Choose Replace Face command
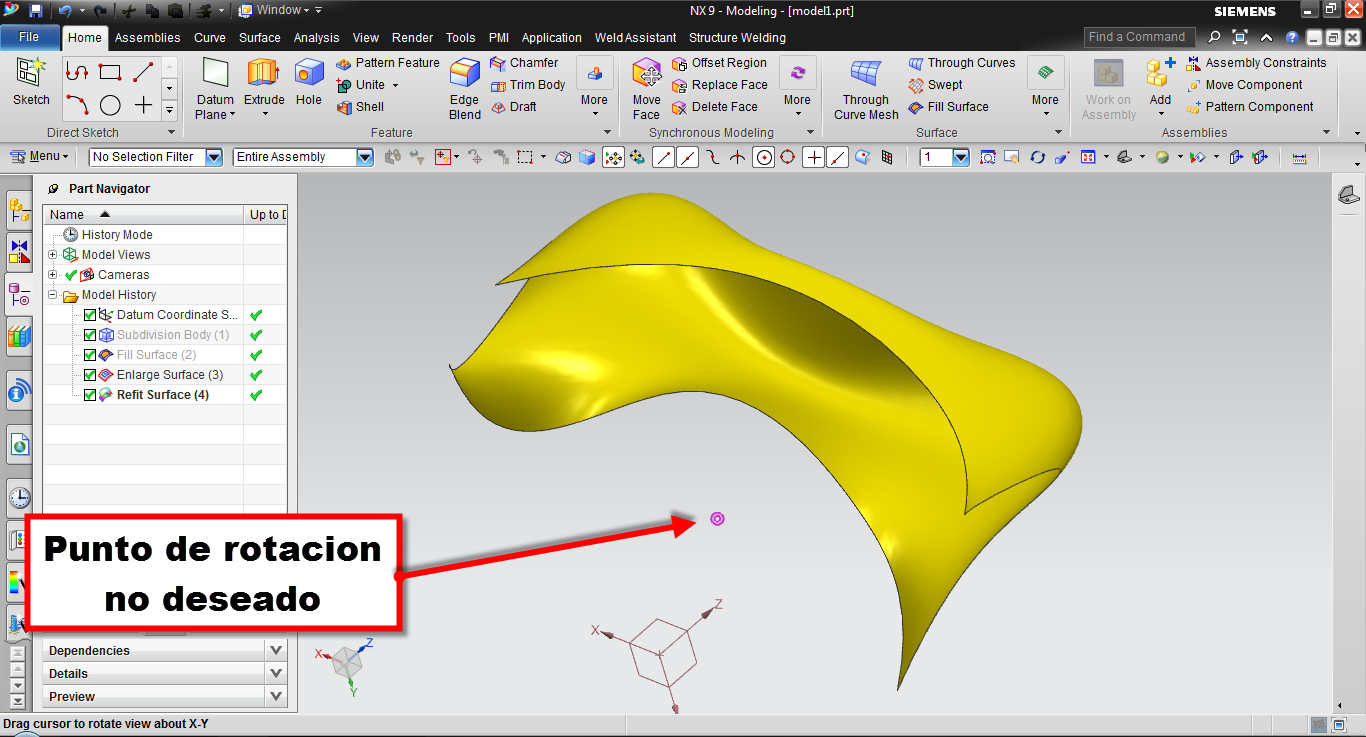 point(720,85)
